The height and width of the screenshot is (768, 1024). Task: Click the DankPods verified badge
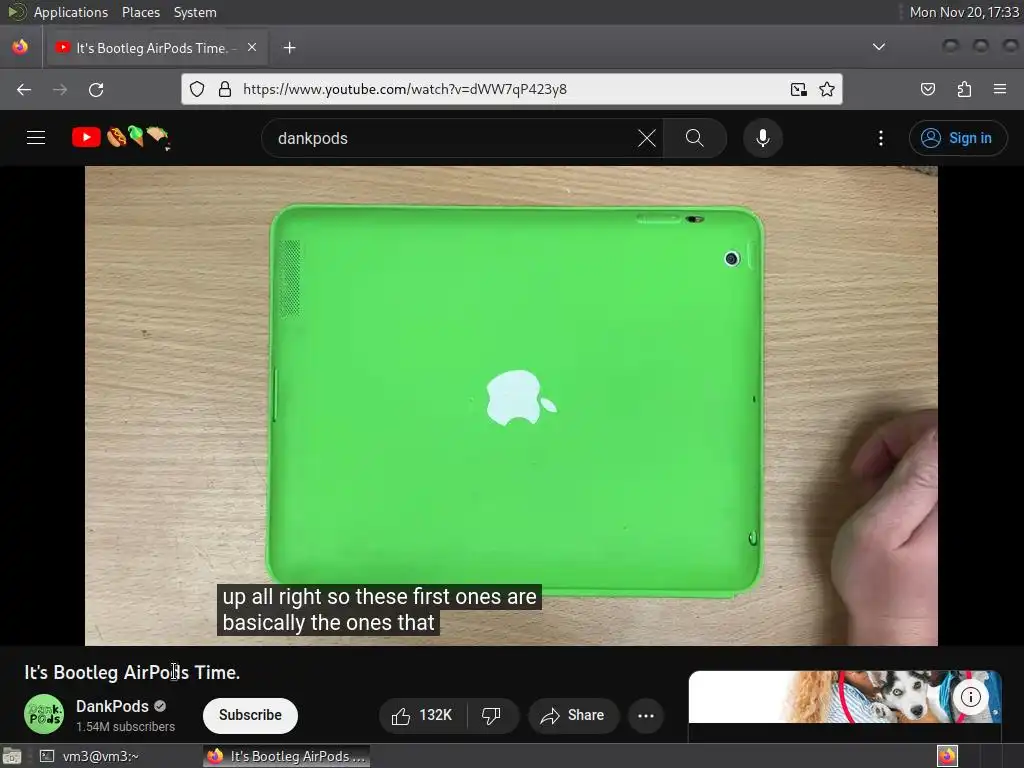160,706
